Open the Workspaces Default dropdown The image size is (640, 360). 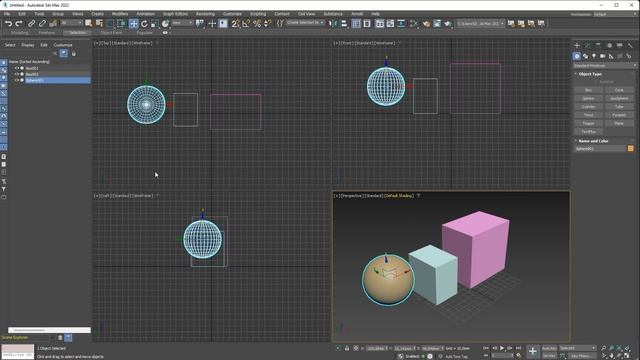pyautogui.click(x=615, y=14)
